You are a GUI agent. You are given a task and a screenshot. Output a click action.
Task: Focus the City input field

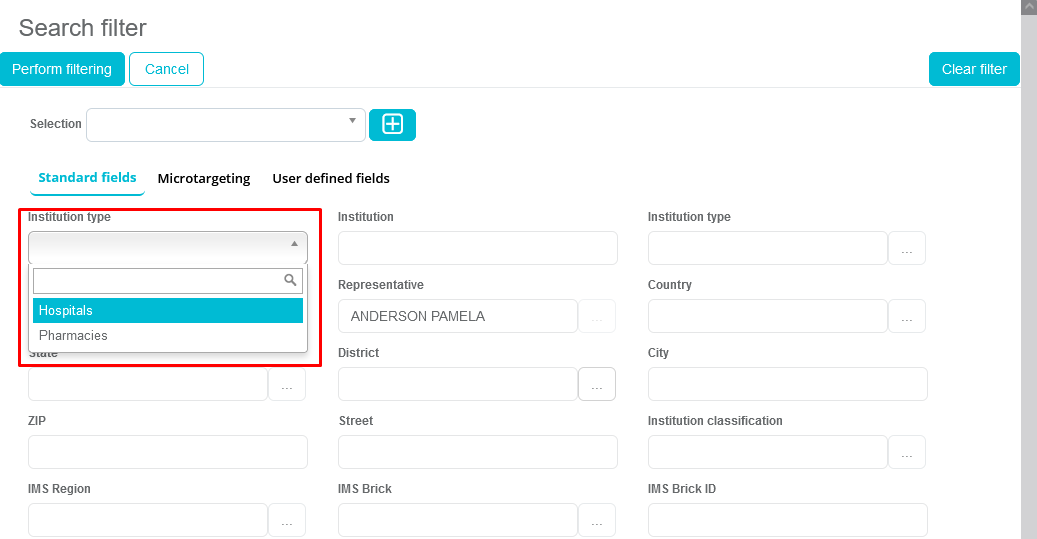pos(787,384)
